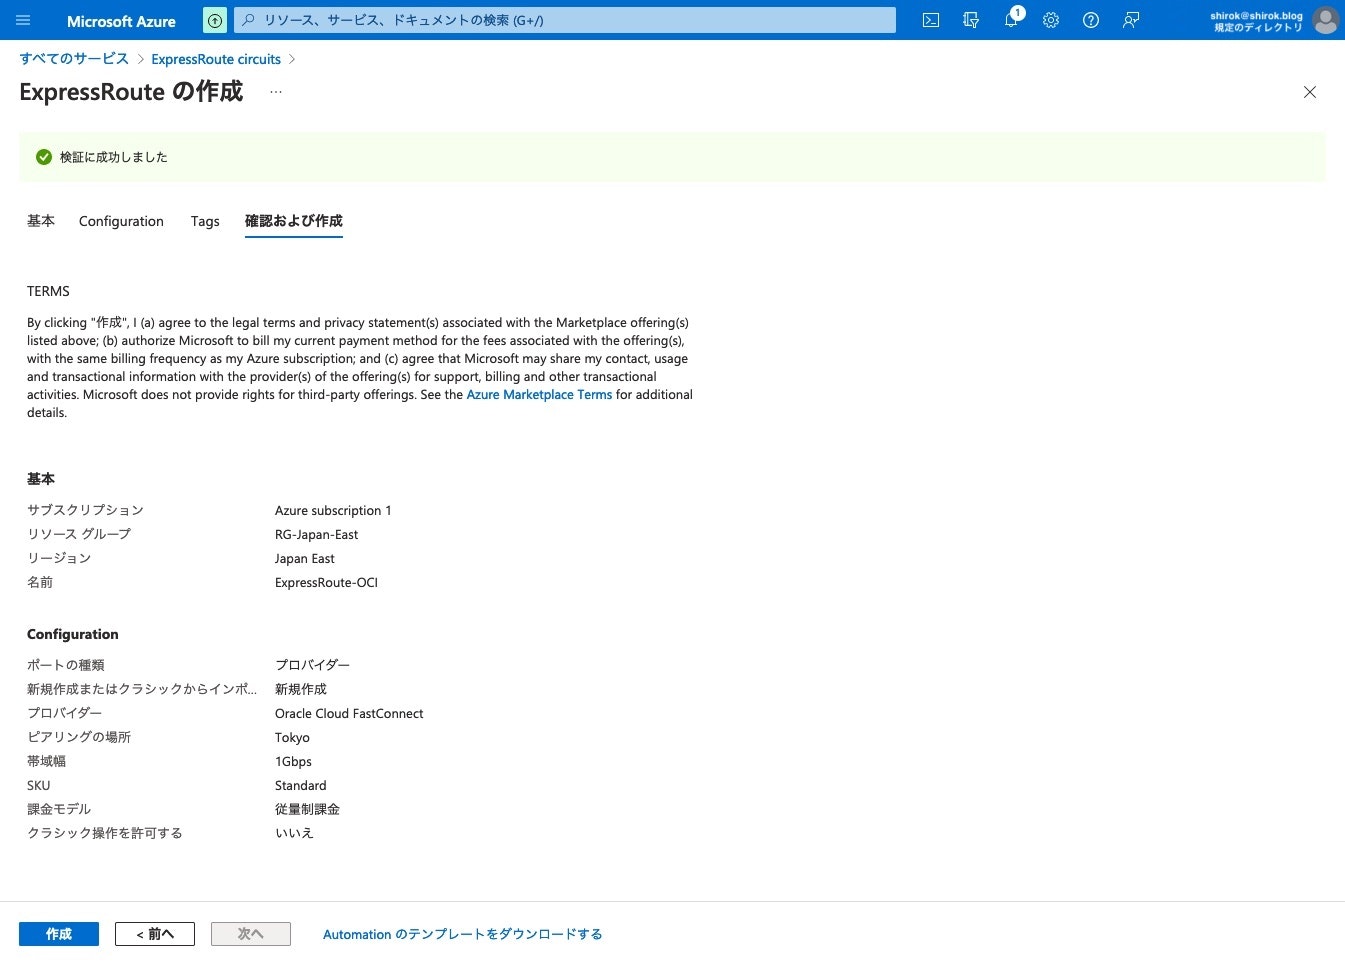This screenshot has width=1345, height=964.
Task: Click the provider value Oracle Cloud FastConnect
Action: 349,714
